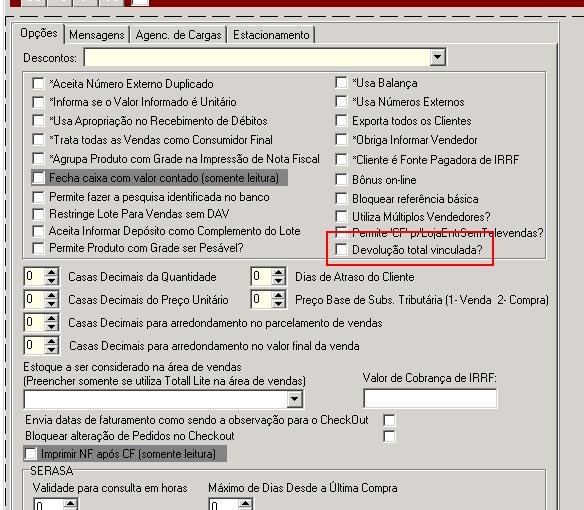Viewport: 584px width, 510px height.
Task: Enable Usa Números Externos
Action: 341,102
